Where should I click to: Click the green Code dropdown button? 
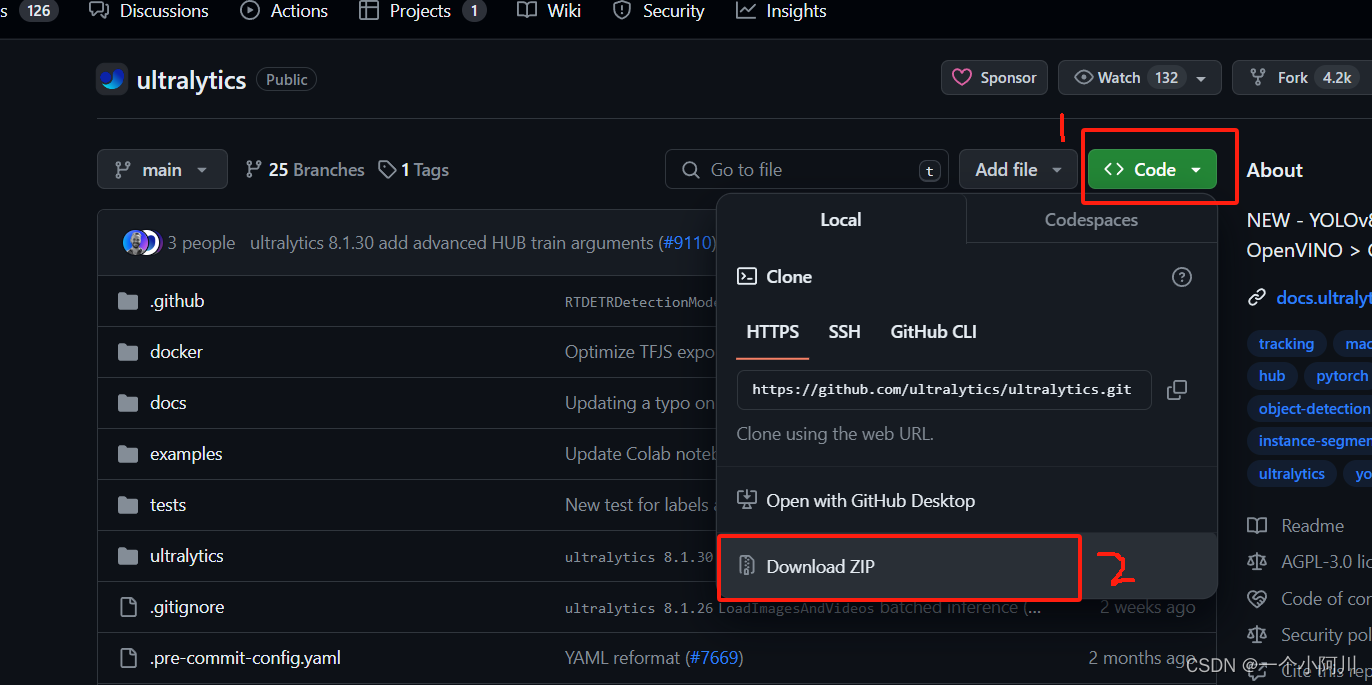click(1152, 169)
